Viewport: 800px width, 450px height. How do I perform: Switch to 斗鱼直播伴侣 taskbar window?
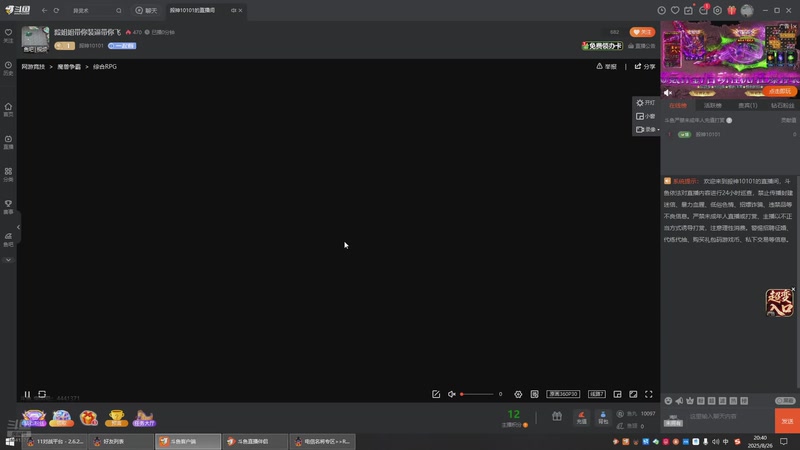pos(255,442)
